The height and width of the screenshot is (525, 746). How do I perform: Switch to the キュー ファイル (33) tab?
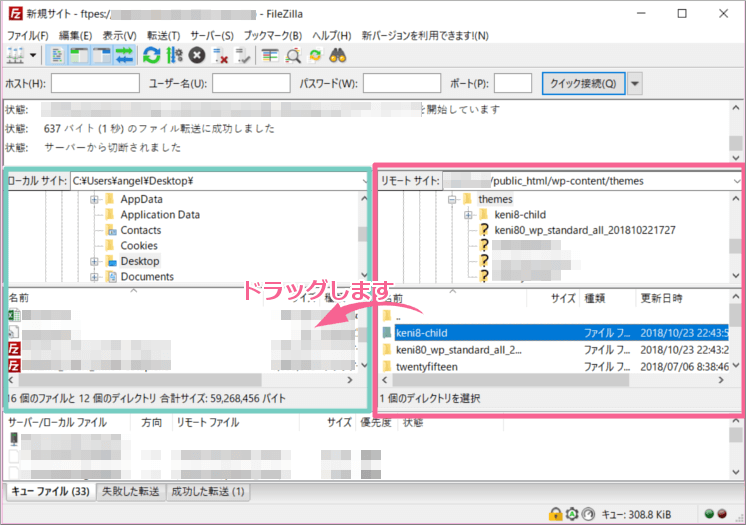(50, 492)
